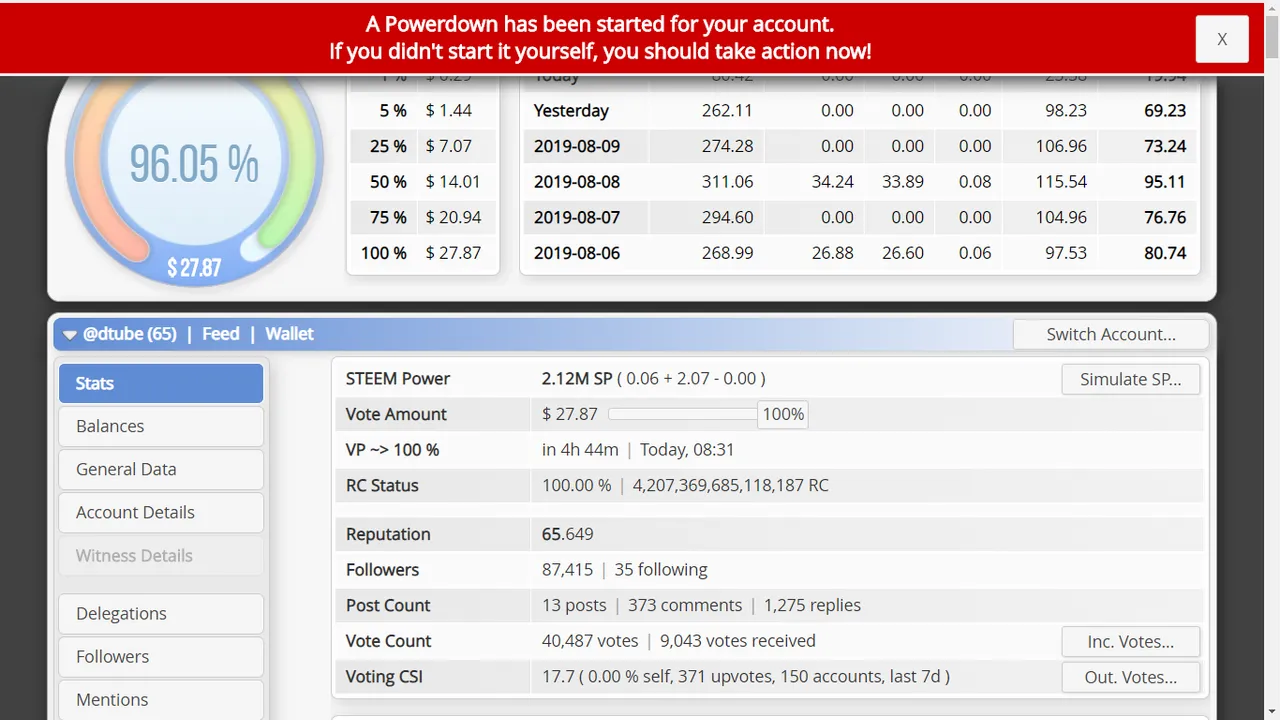Image resolution: width=1280 pixels, height=720 pixels.
Task: Click the Out. Votes... button
Action: pyautogui.click(x=1130, y=677)
